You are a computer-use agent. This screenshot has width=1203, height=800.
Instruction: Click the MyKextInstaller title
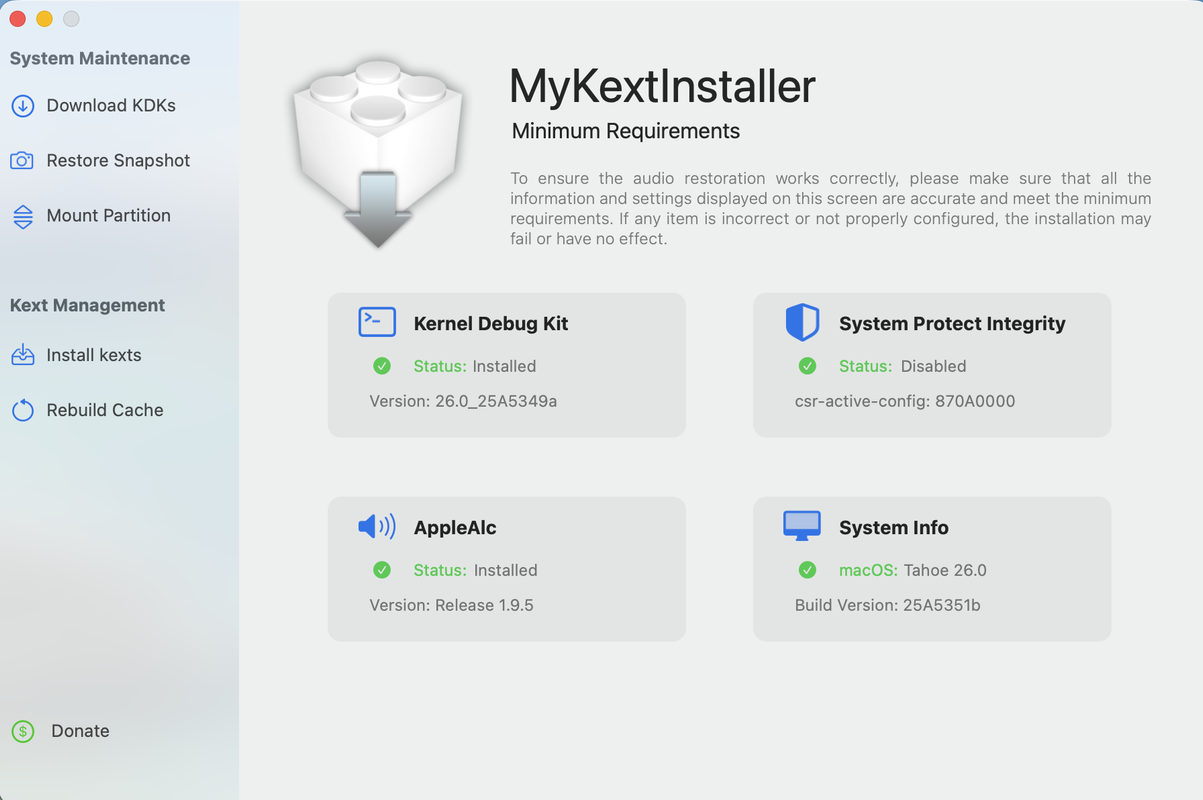662,87
